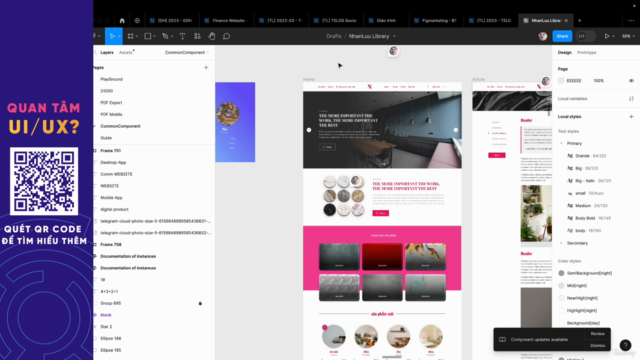Select Mid[night] color style swatch
This screenshot has height=360, width=640.
tap(561, 286)
